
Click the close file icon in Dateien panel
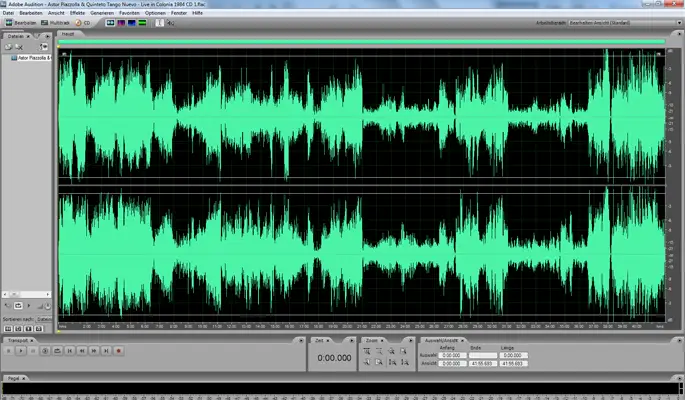tap(19, 47)
